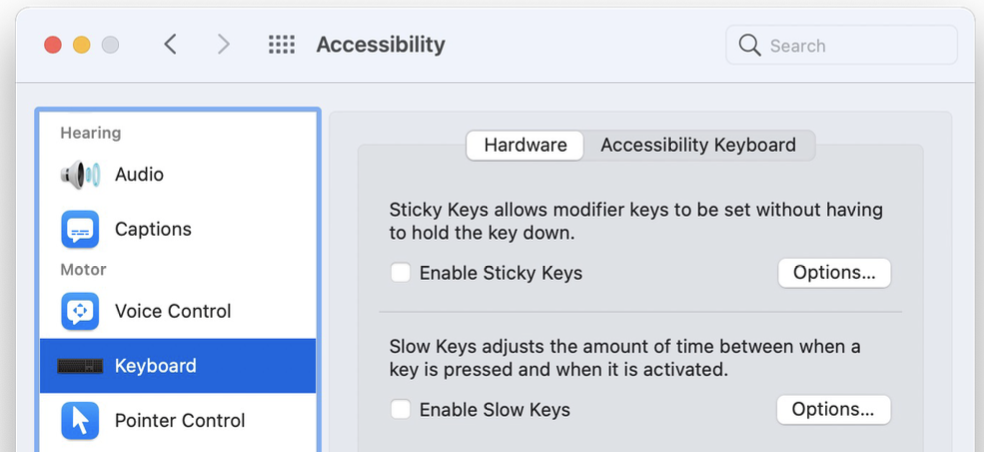
Task: Enable Sticky Keys checkbox
Action: (x=401, y=273)
